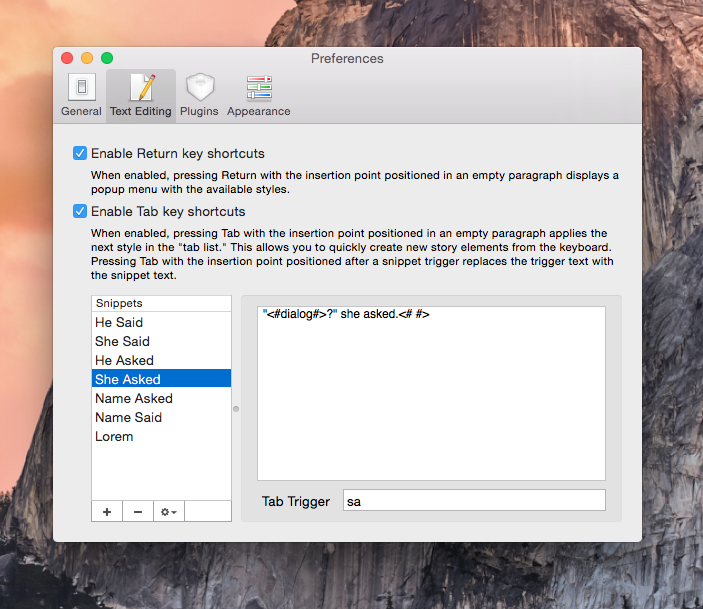The image size is (703, 609).
Task: Open the snippets gear action menu
Action: tap(169, 512)
